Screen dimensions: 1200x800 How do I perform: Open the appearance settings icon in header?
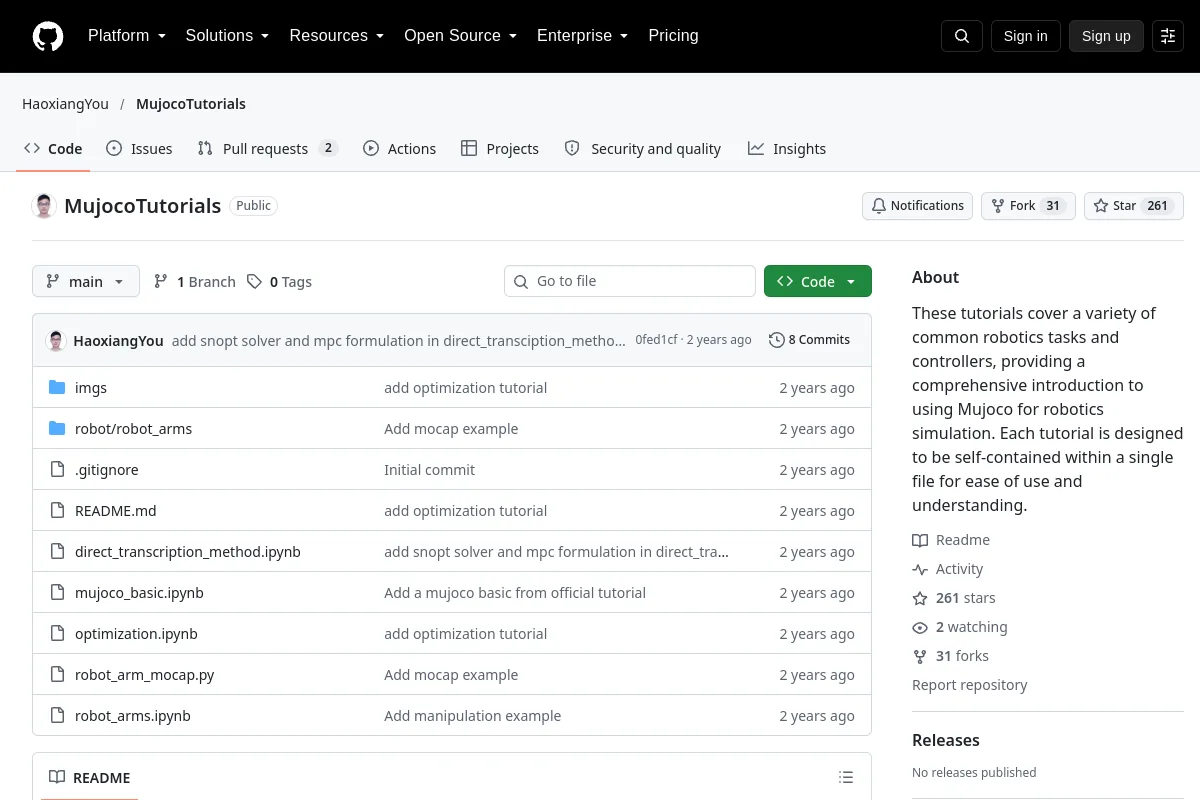(1168, 36)
